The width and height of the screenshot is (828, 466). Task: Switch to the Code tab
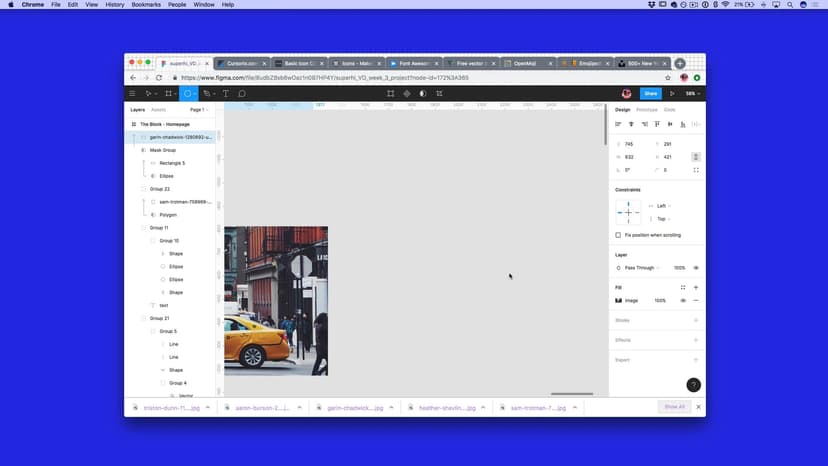670,110
